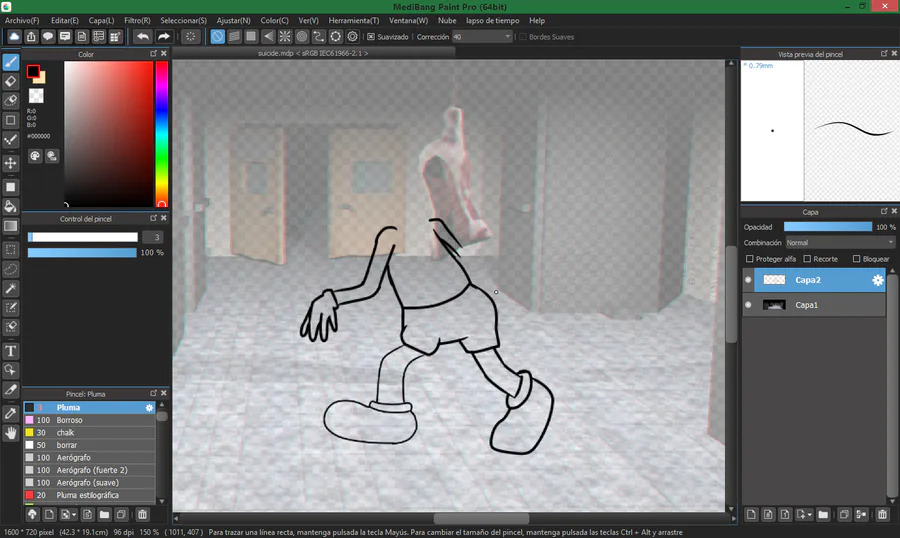Delete brush with trash icon in brush panel
Viewport: 900px width, 538px height.
point(142,514)
